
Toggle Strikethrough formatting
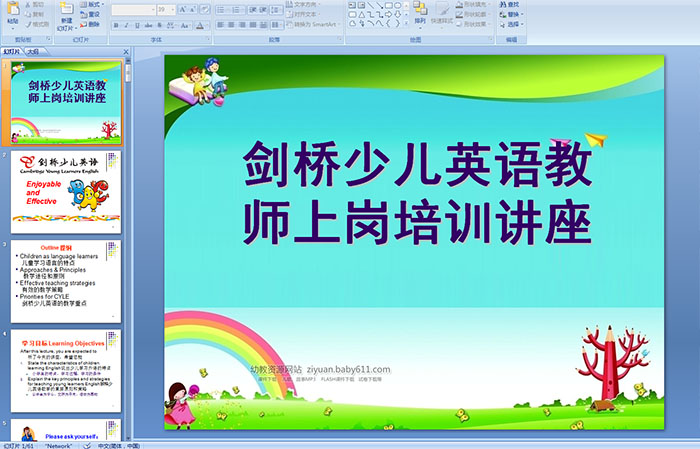148,25
